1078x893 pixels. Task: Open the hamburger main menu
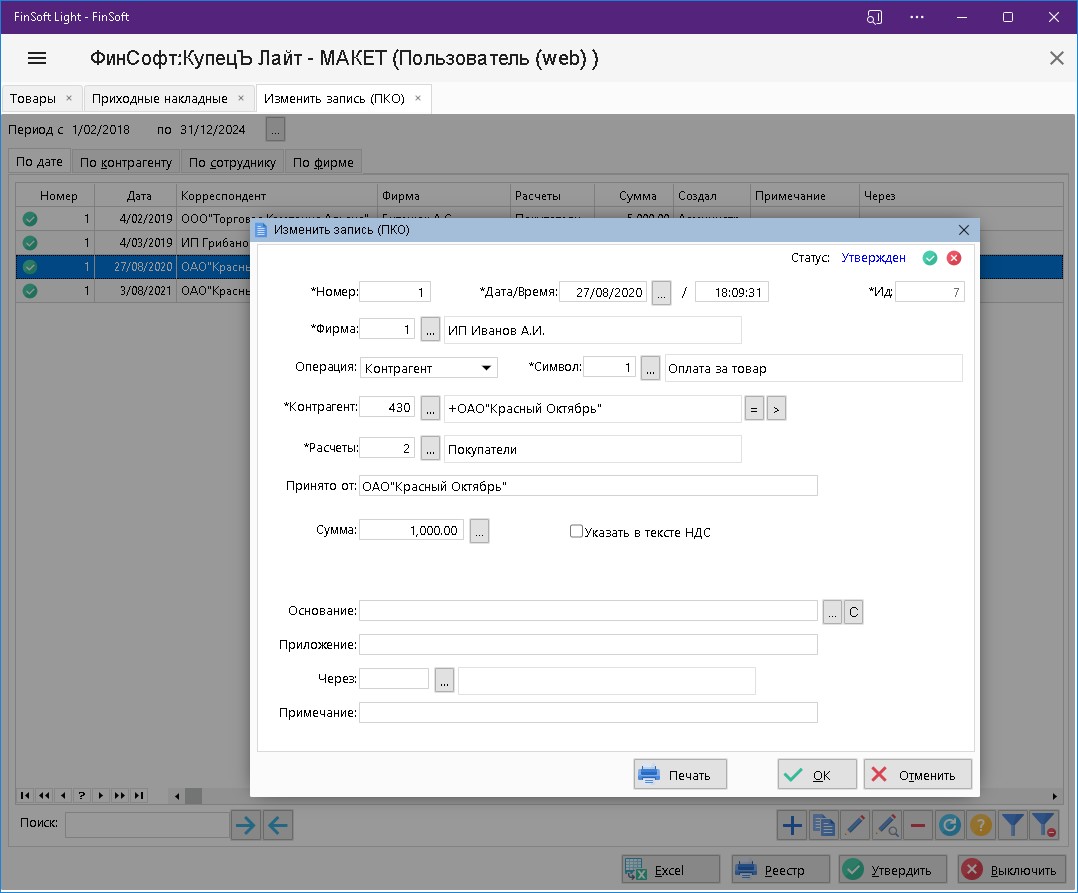point(37,58)
